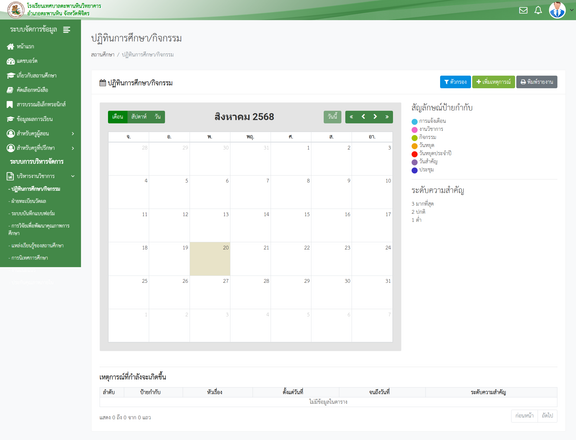Switch calendar to week view
This screenshot has width=576, height=440.
(139, 117)
